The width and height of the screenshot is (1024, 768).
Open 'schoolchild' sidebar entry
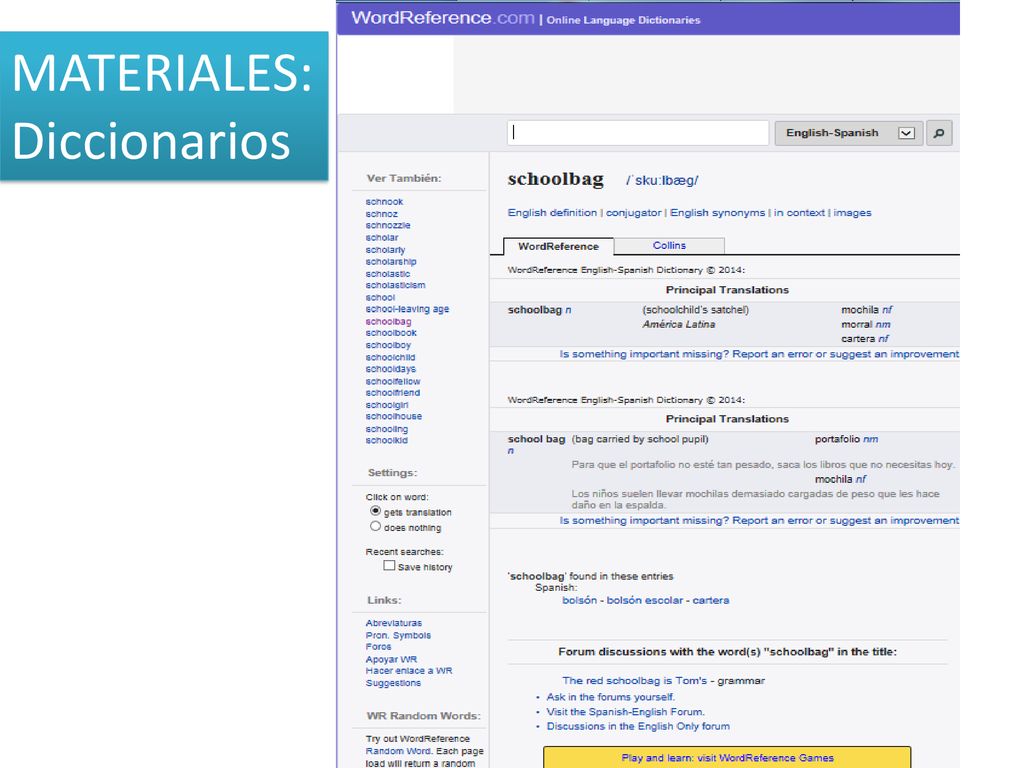[x=390, y=357]
